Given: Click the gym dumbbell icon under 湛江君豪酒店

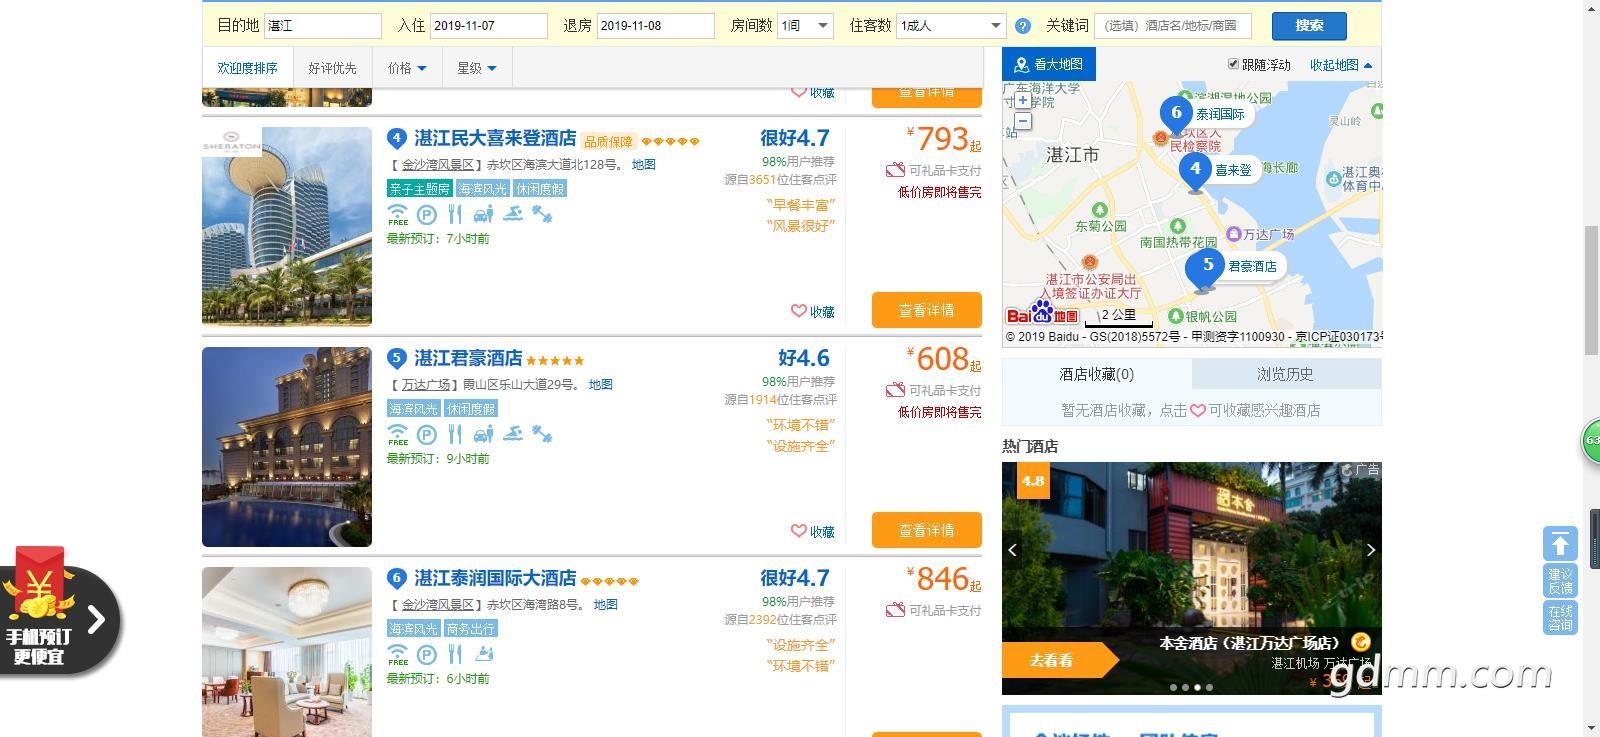Looking at the screenshot, I should 542,434.
